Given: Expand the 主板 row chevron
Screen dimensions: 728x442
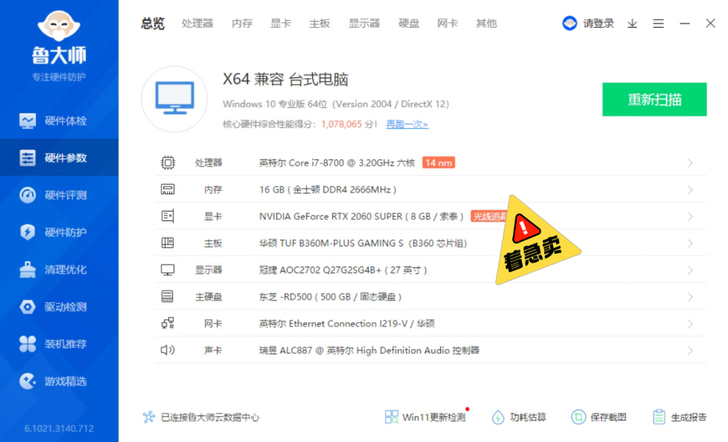Looking at the screenshot, I should click(x=690, y=243).
